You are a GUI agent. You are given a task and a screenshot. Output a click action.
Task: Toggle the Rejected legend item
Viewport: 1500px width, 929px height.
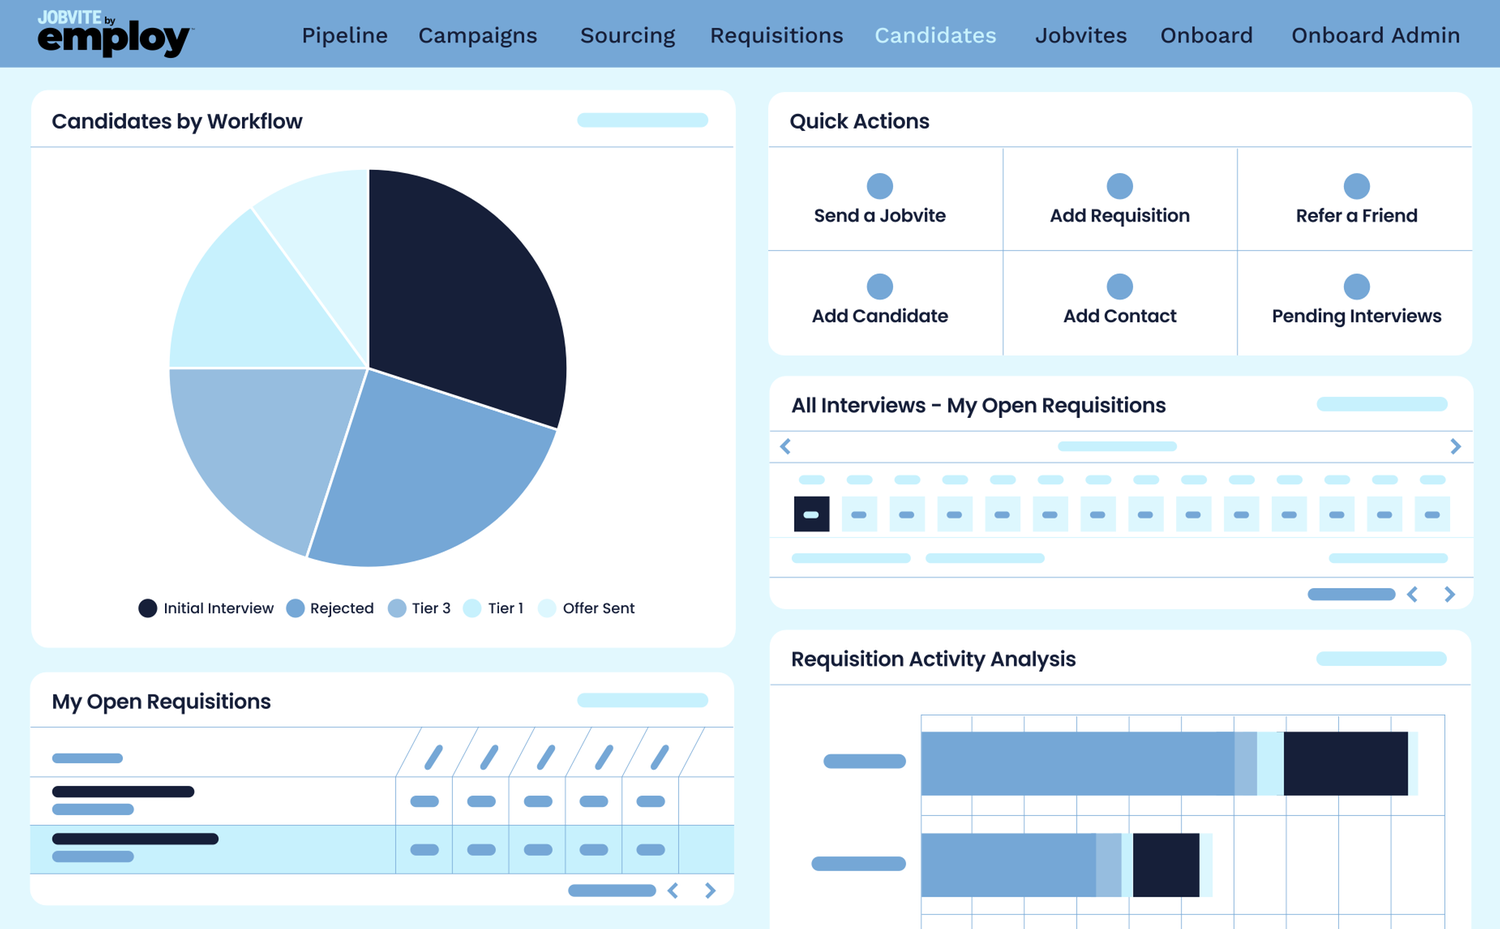click(330, 608)
